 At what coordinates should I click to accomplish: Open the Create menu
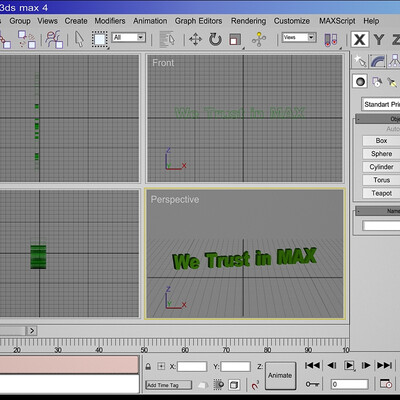[x=76, y=21]
